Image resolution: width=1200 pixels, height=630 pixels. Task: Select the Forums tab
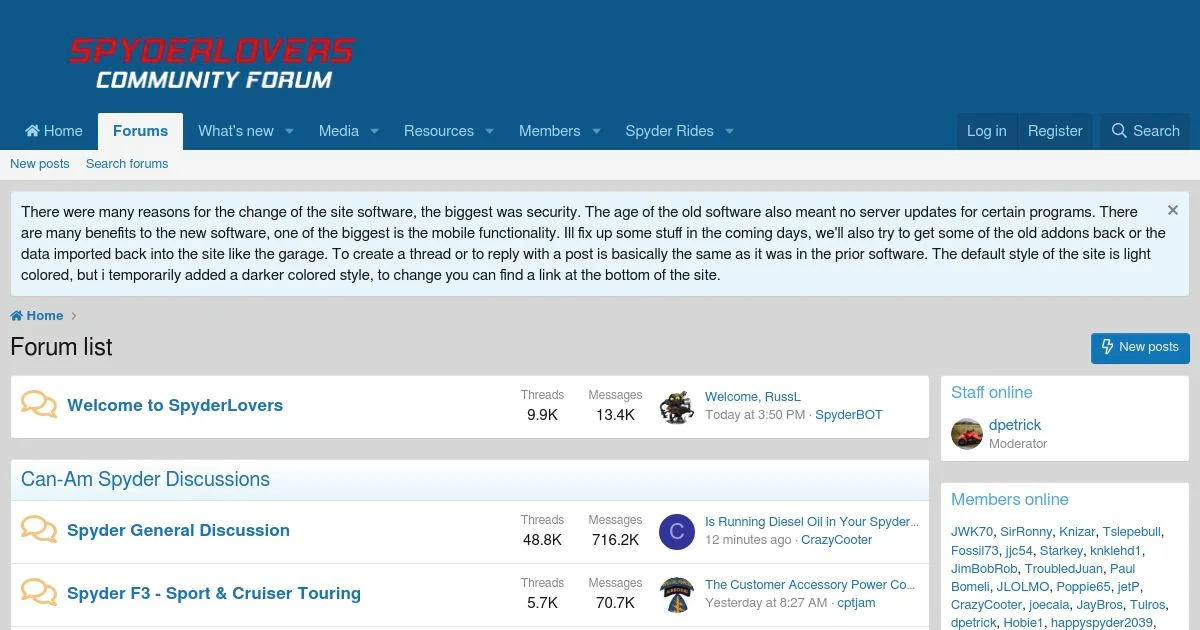coord(140,131)
